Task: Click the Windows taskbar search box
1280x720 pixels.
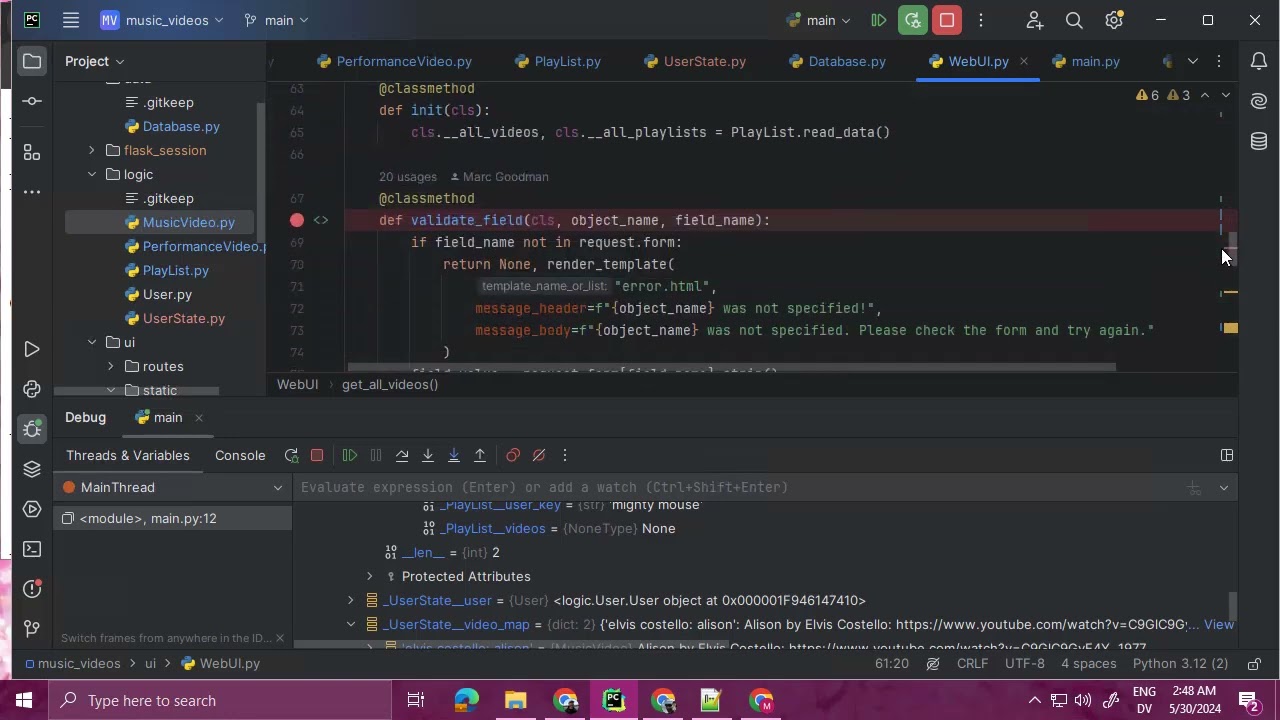Action: [x=220, y=700]
